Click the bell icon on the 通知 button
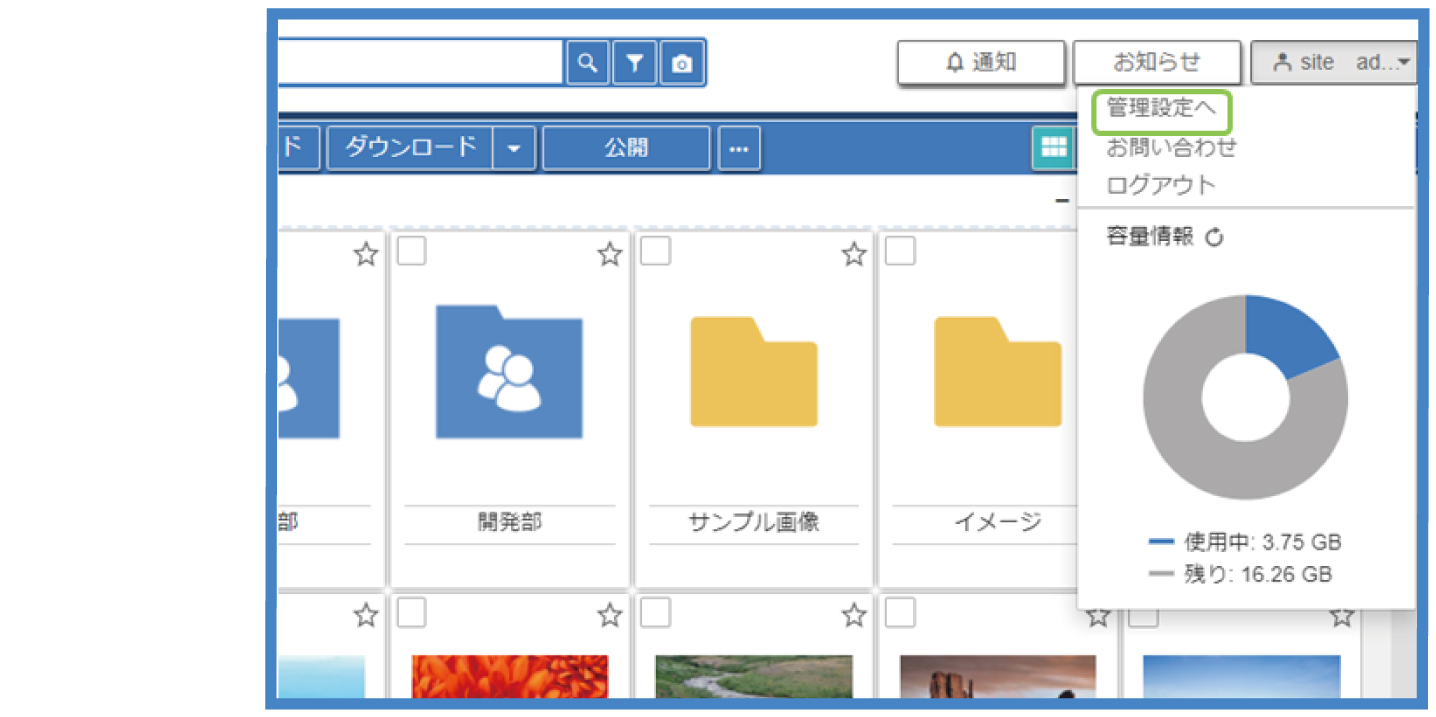The width and height of the screenshot is (1436, 717). click(x=957, y=62)
